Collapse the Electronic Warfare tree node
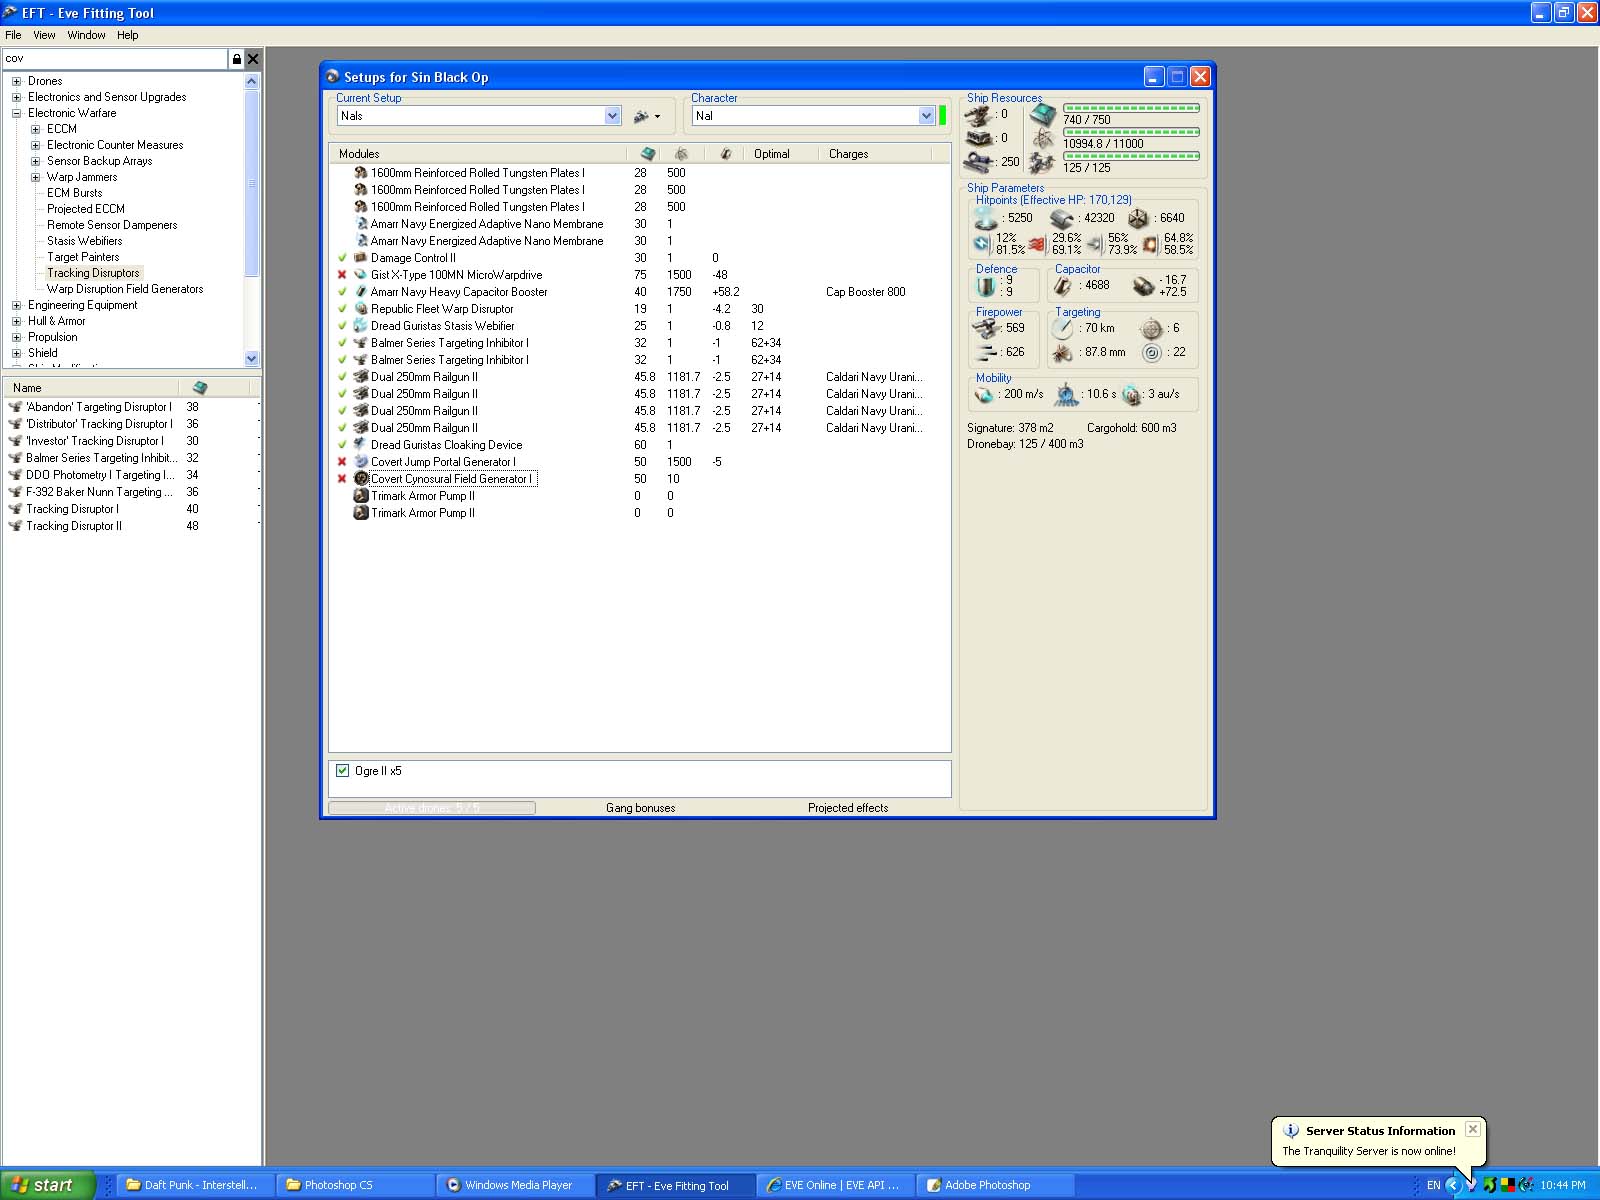 point(16,113)
